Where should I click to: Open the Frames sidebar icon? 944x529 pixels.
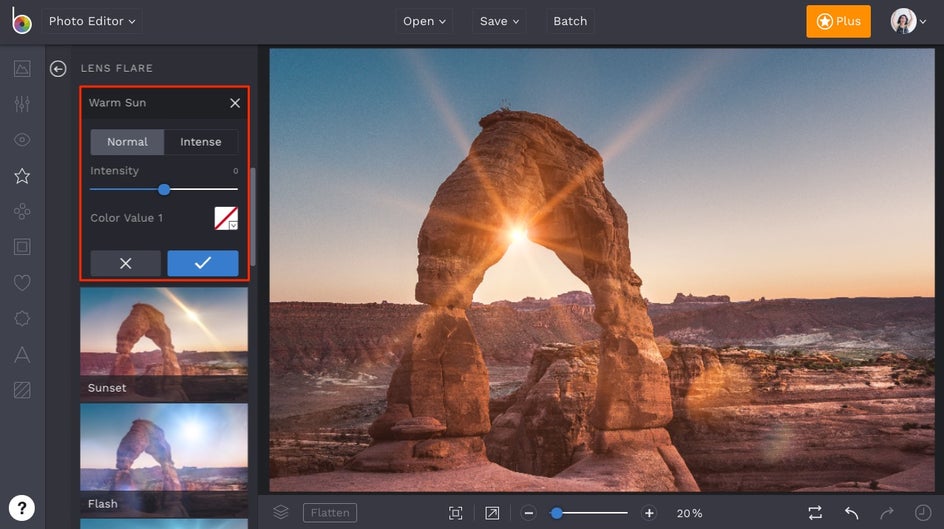[22, 247]
